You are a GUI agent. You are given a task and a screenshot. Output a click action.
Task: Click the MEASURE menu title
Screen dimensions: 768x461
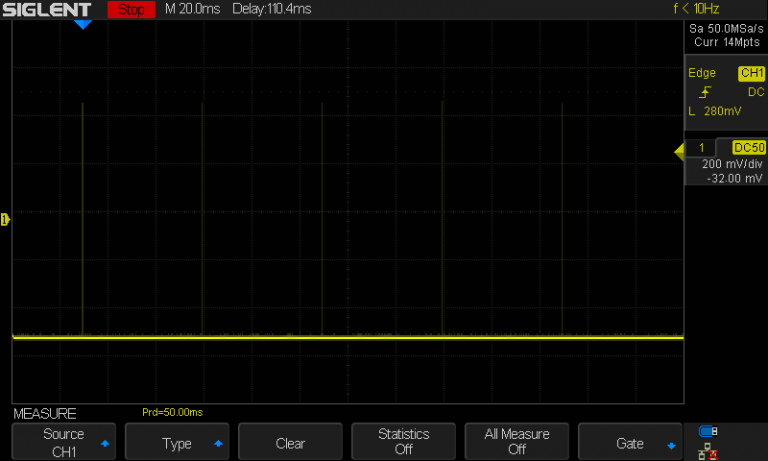[44, 413]
